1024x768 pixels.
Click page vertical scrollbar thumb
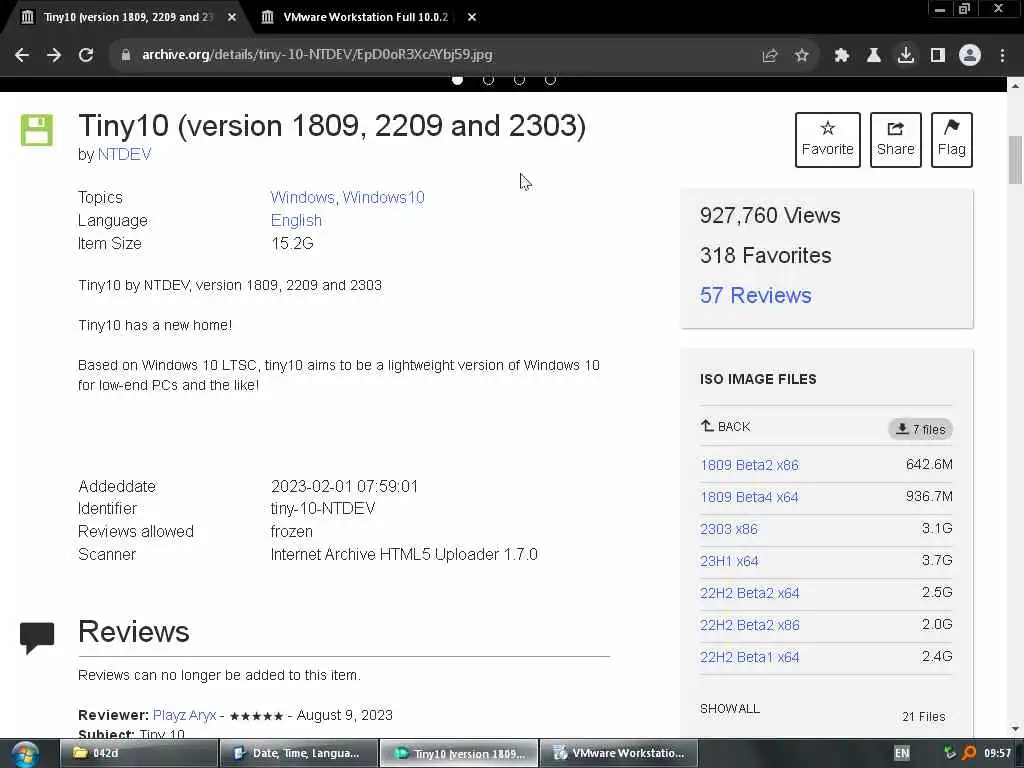pyautogui.click(x=1015, y=160)
